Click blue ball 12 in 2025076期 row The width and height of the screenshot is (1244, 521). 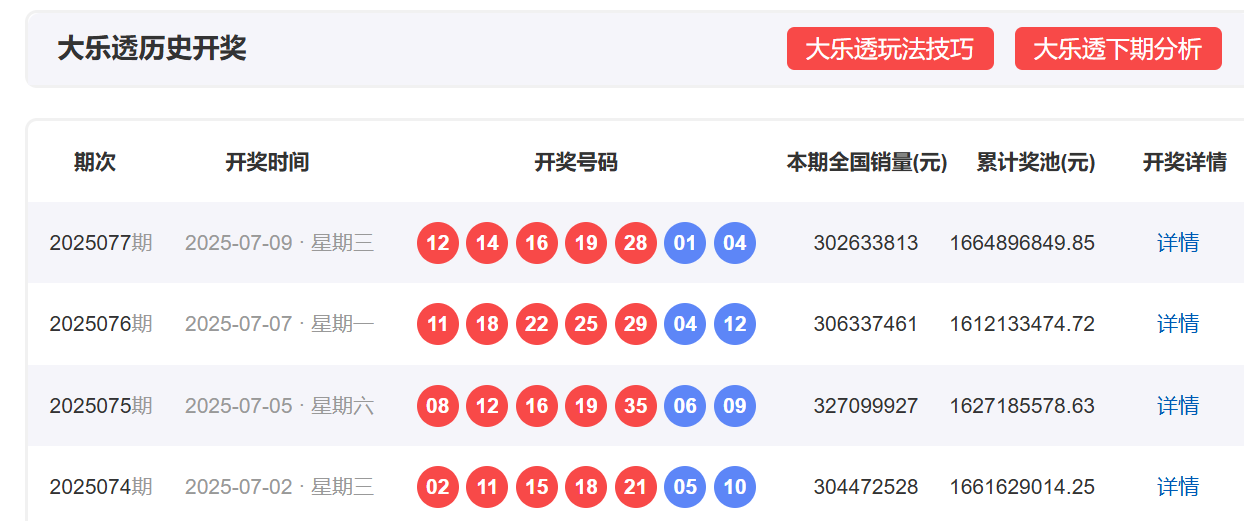click(x=735, y=324)
